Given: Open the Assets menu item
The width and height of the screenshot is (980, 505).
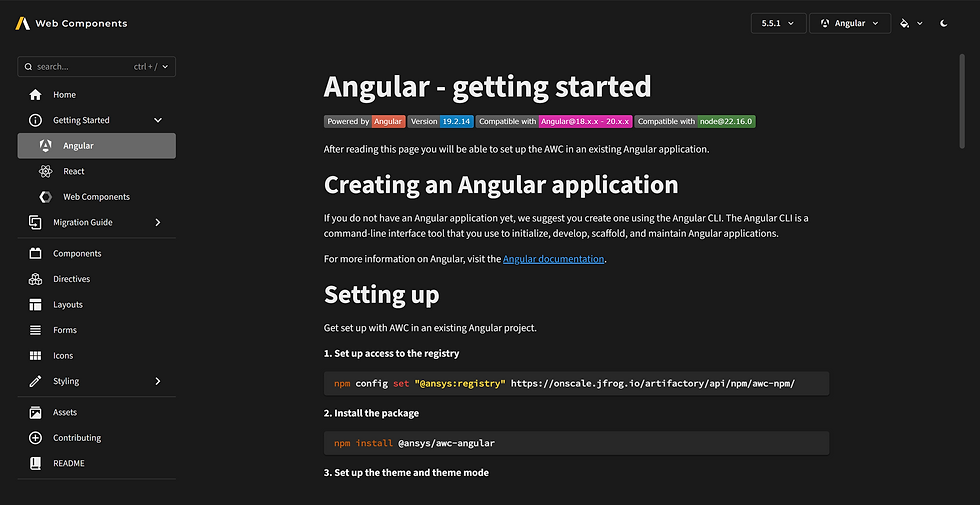Looking at the screenshot, I should point(96,412).
